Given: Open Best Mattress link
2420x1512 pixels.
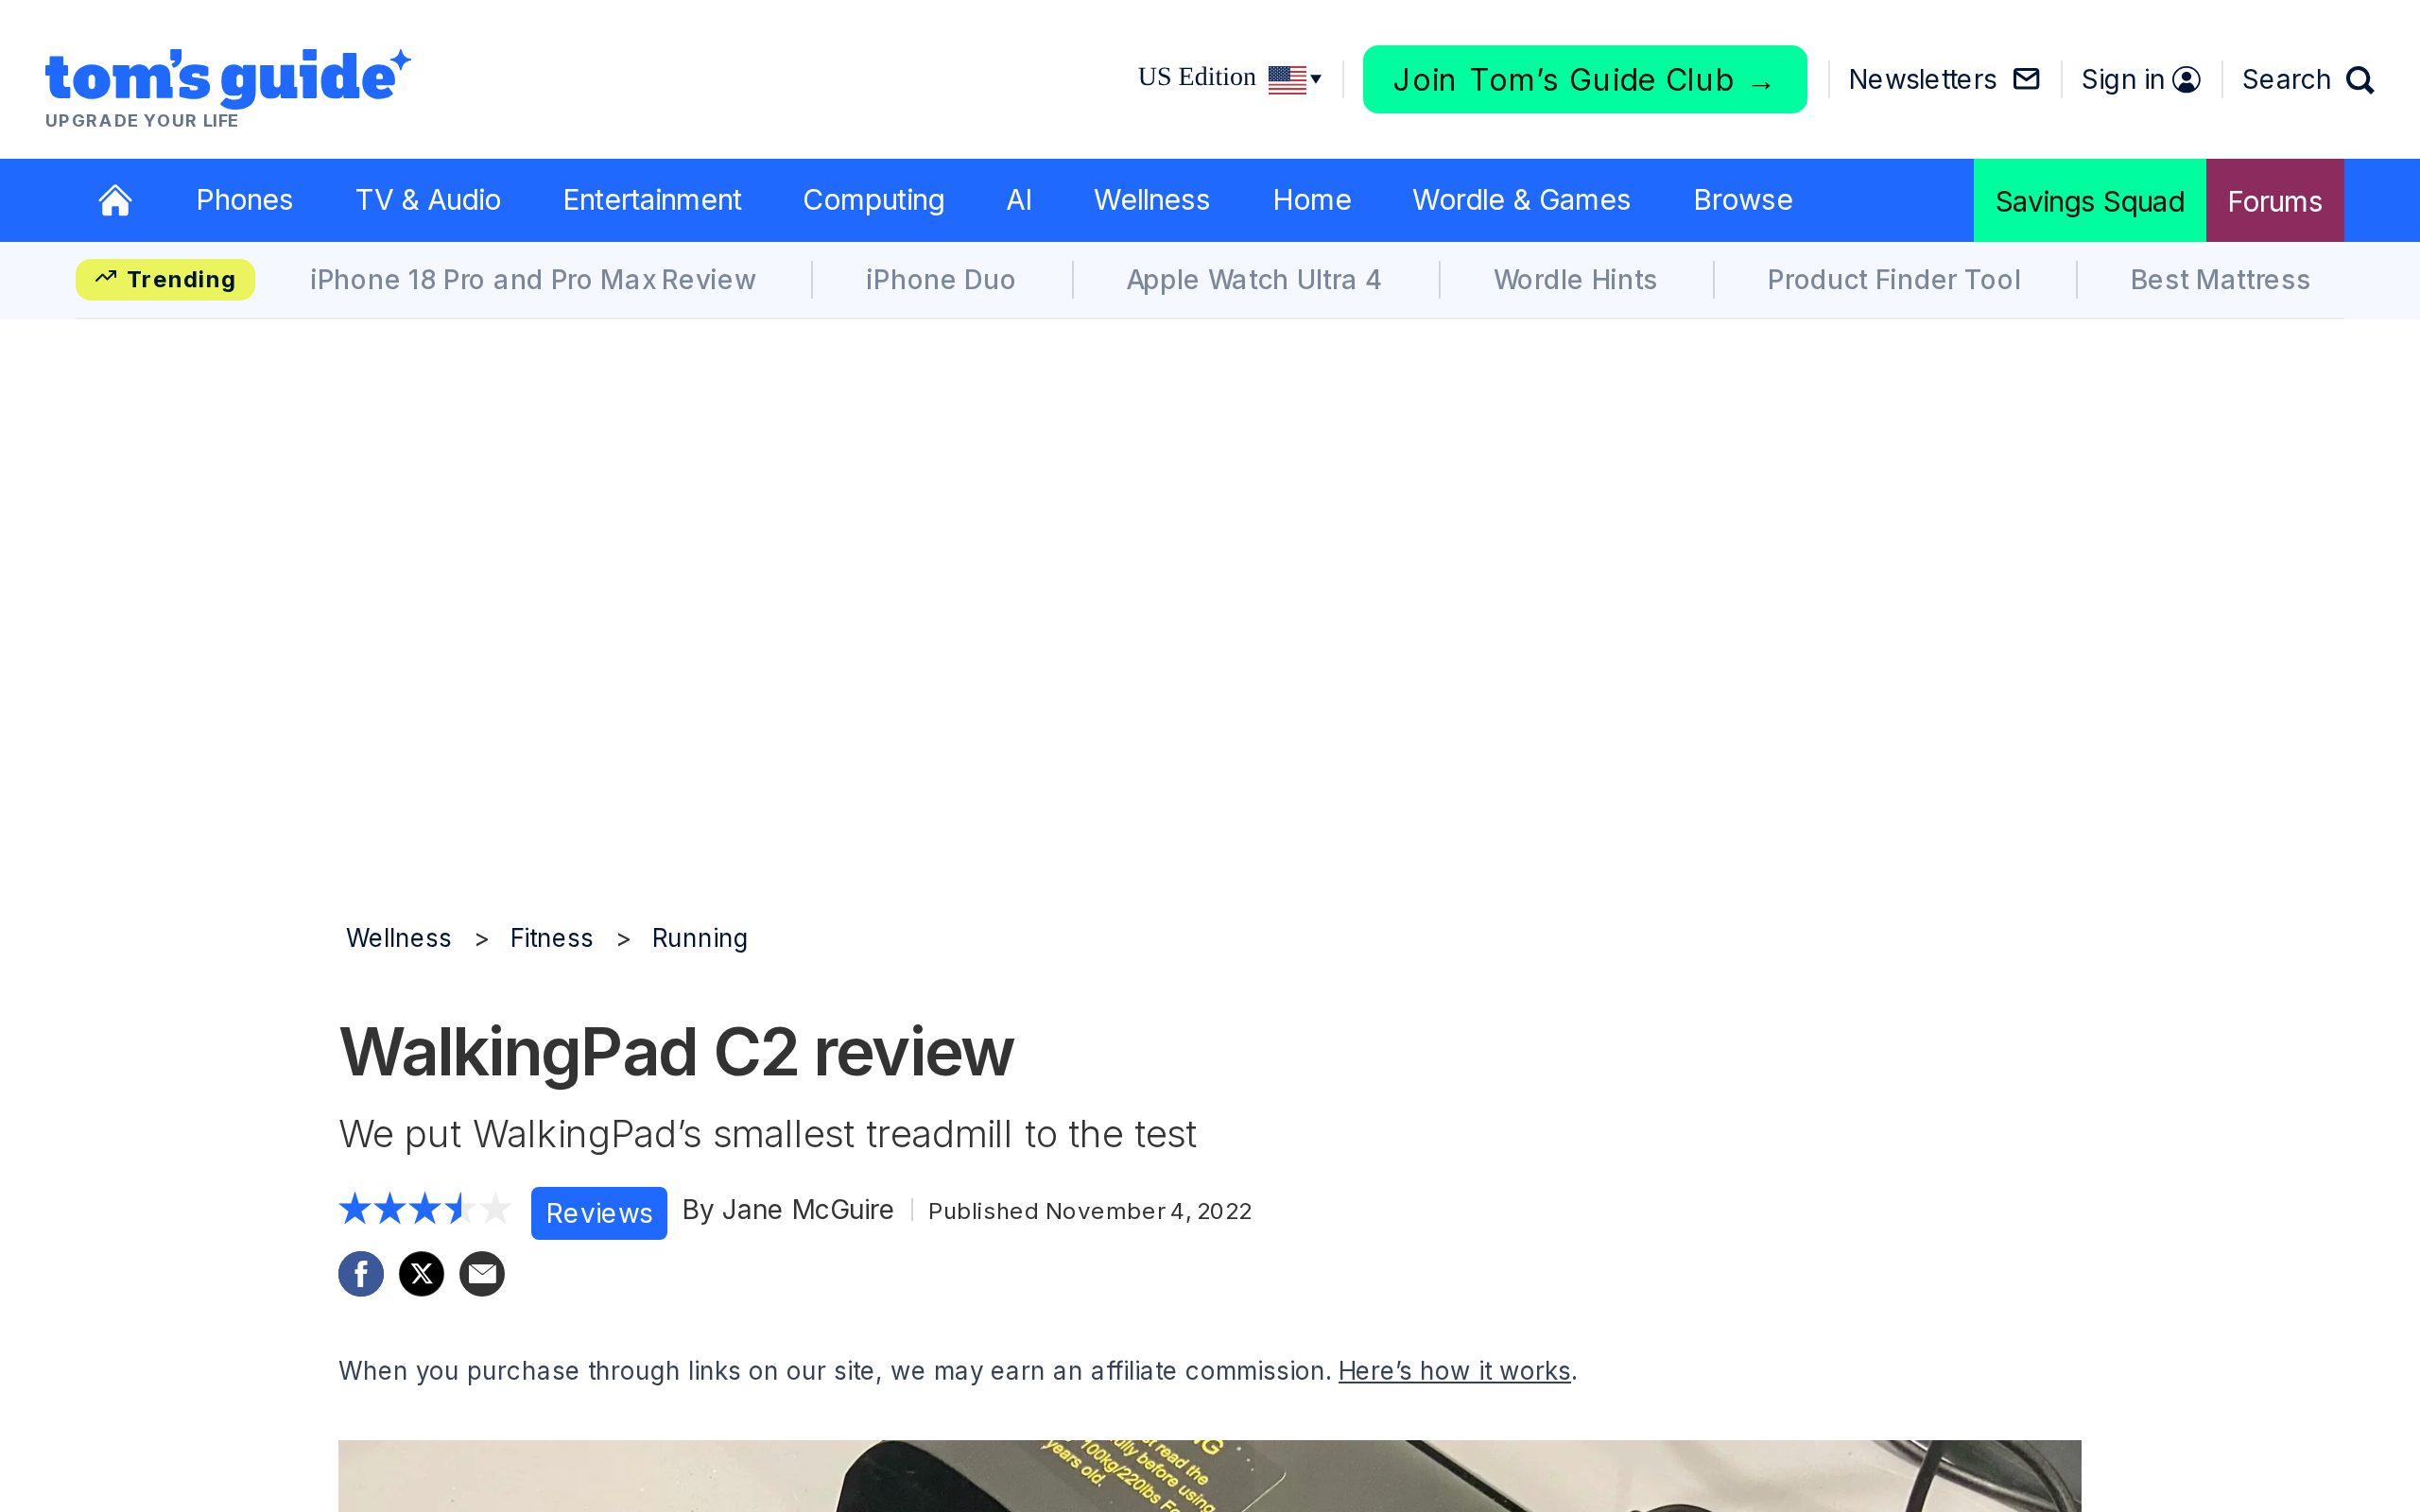Looking at the screenshot, I should (2220, 280).
